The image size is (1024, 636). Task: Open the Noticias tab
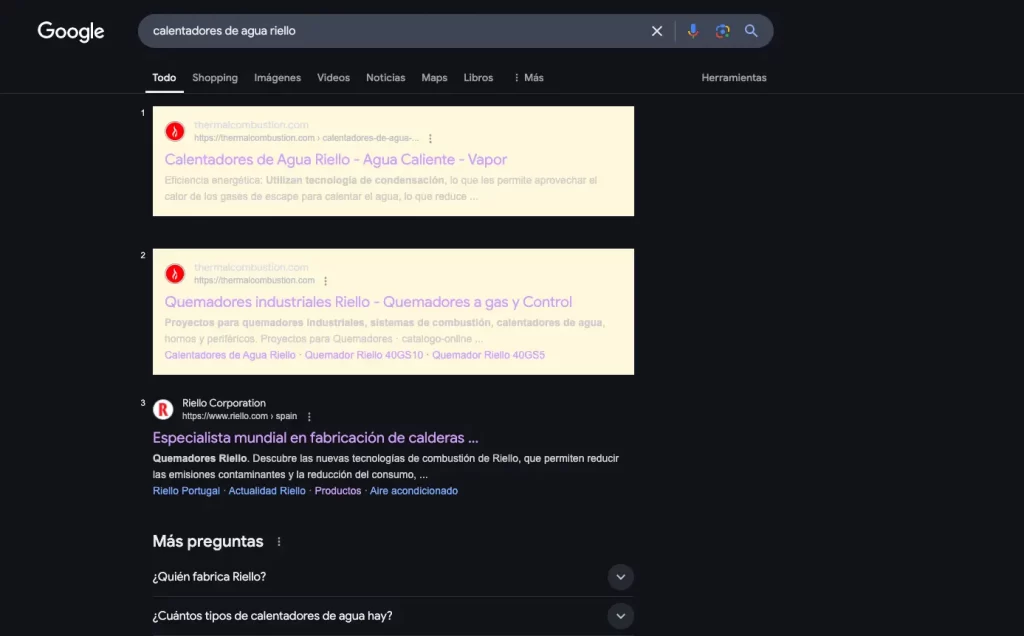coord(385,78)
